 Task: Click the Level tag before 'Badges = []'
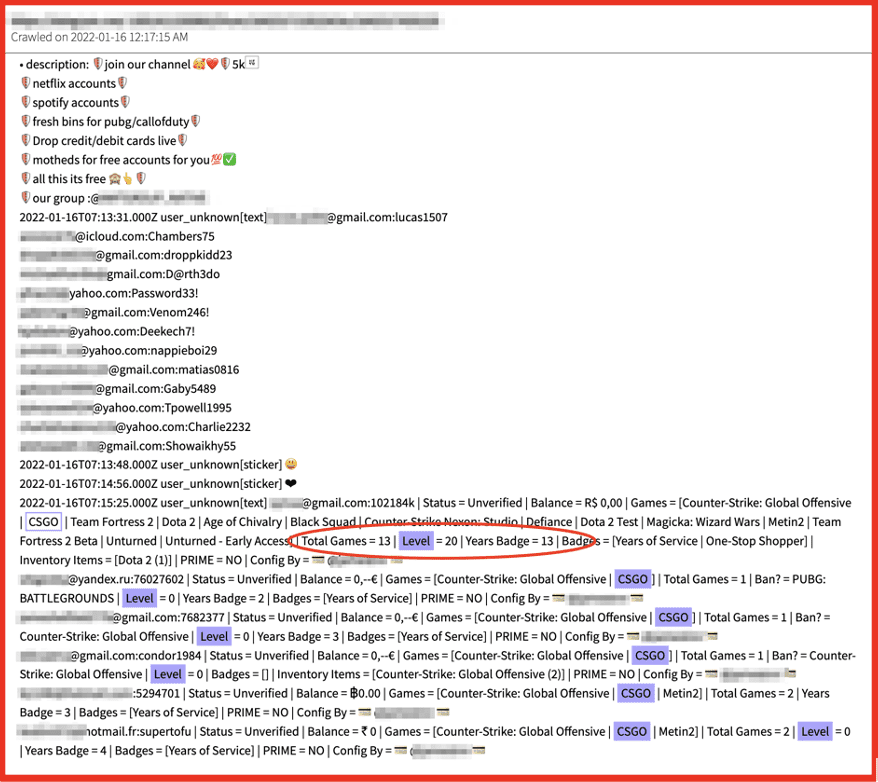pyautogui.click(x=167, y=675)
